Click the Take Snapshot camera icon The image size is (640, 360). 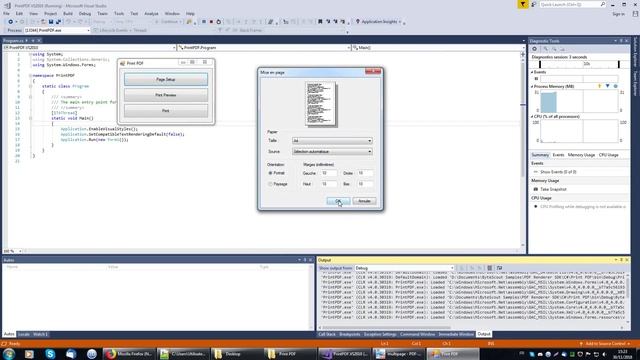536,189
